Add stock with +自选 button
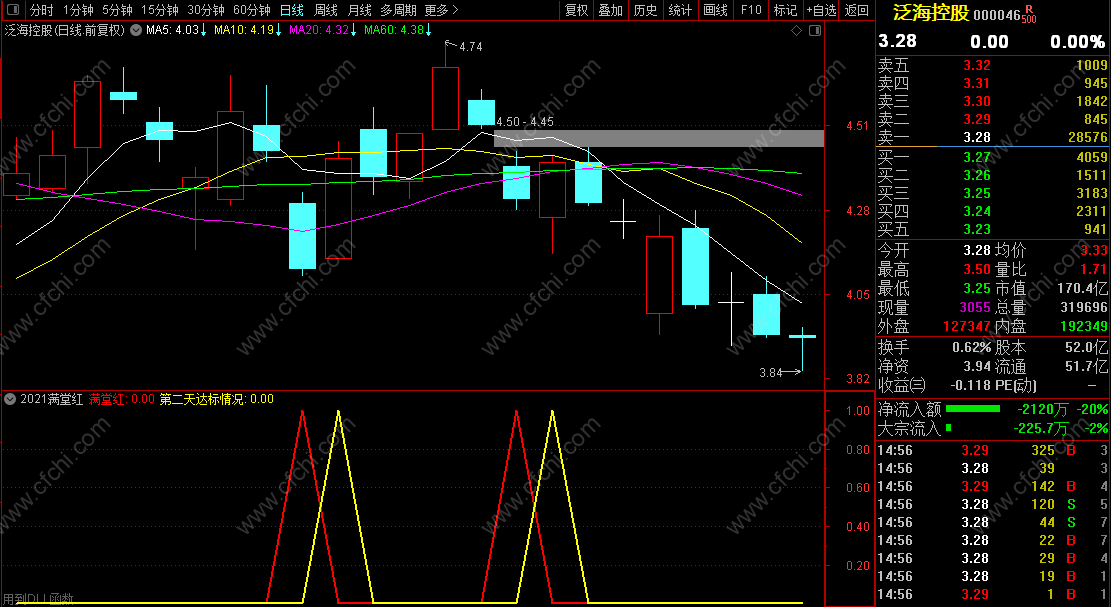The height and width of the screenshot is (607, 1111). click(x=821, y=10)
